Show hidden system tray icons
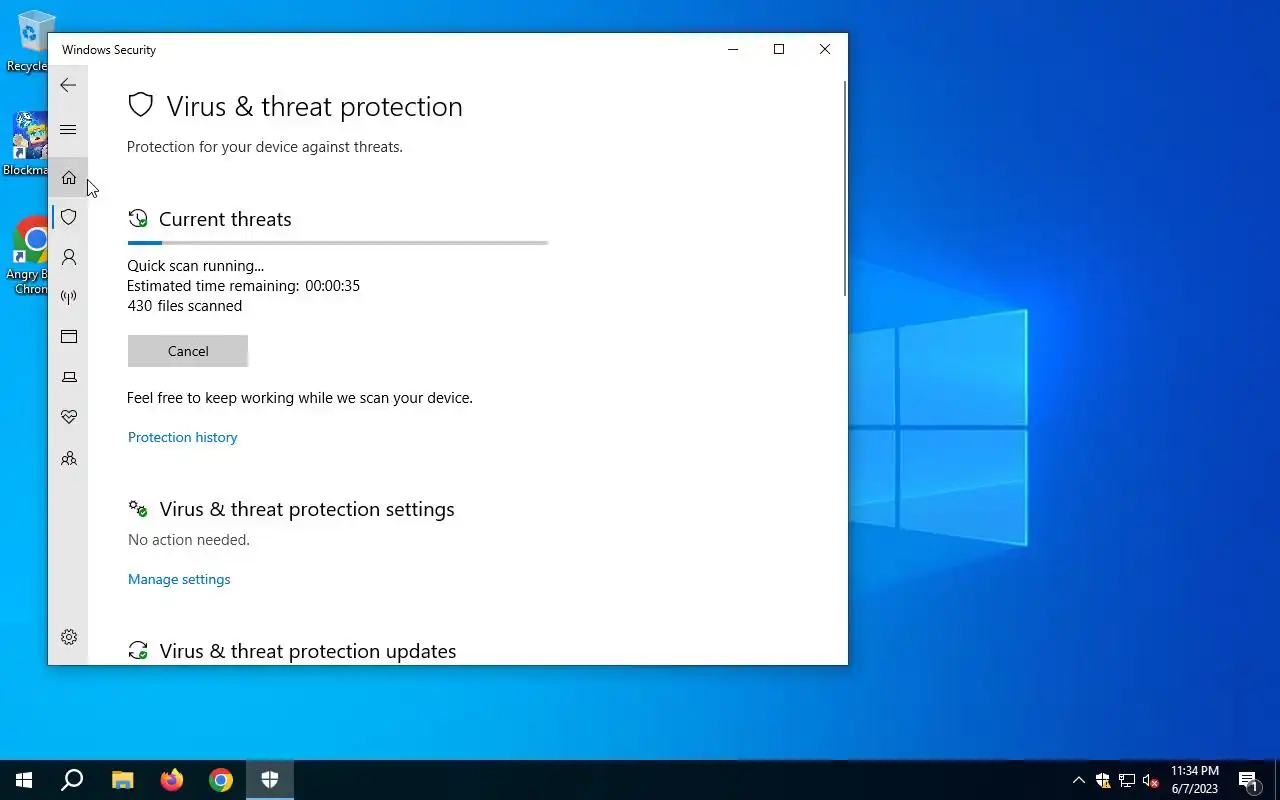 point(1078,780)
